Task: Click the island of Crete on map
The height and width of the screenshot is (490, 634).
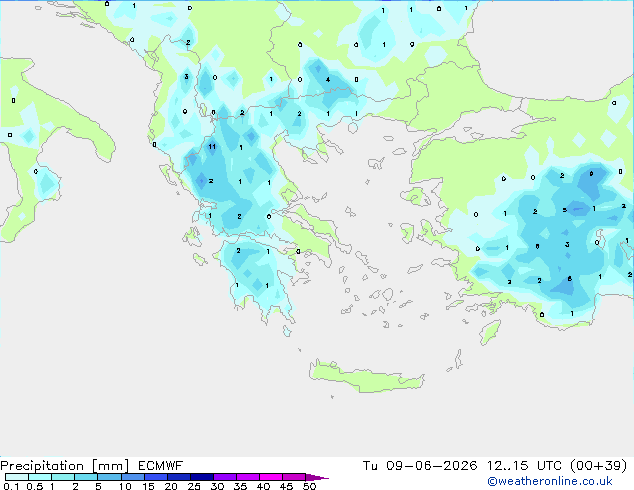Action: coord(366,378)
